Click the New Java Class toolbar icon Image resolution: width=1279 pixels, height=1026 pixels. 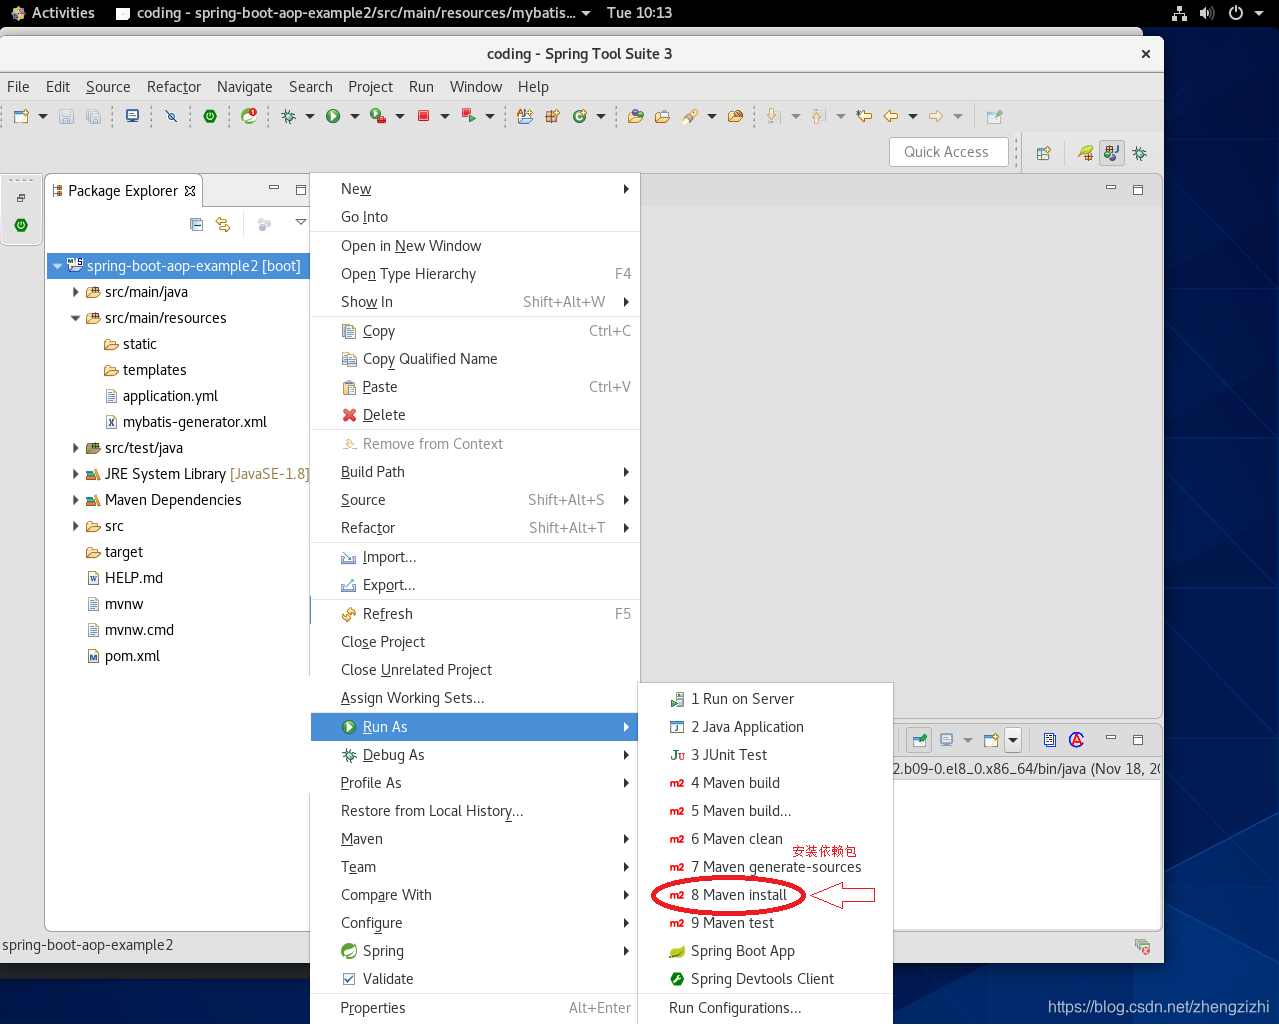[x=579, y=116]
